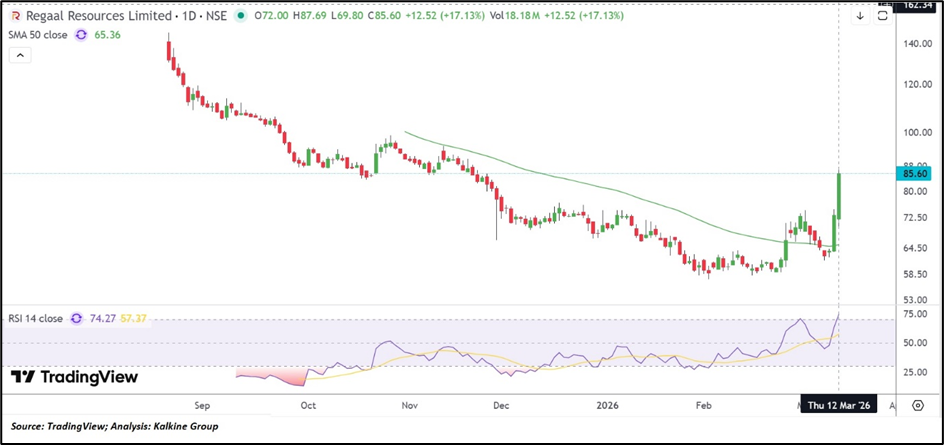Click the Regaal Resources red logo icon

(x=16, y=16)
